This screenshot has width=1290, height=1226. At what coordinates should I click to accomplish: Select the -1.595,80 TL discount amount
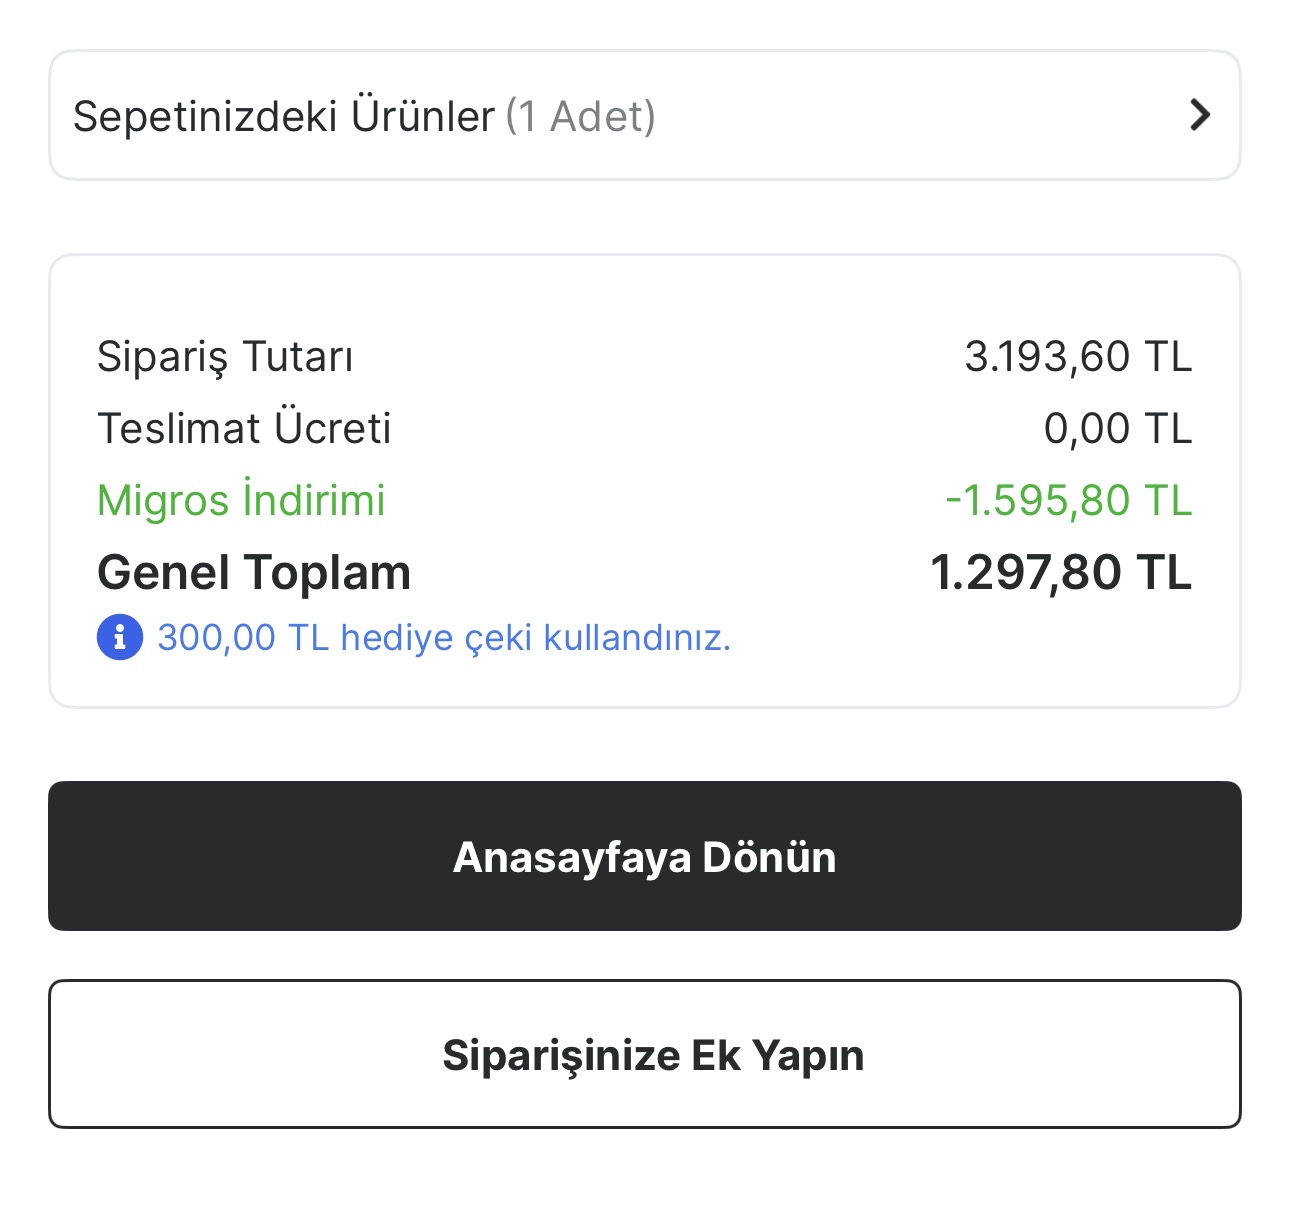[x=1068, y=501]
